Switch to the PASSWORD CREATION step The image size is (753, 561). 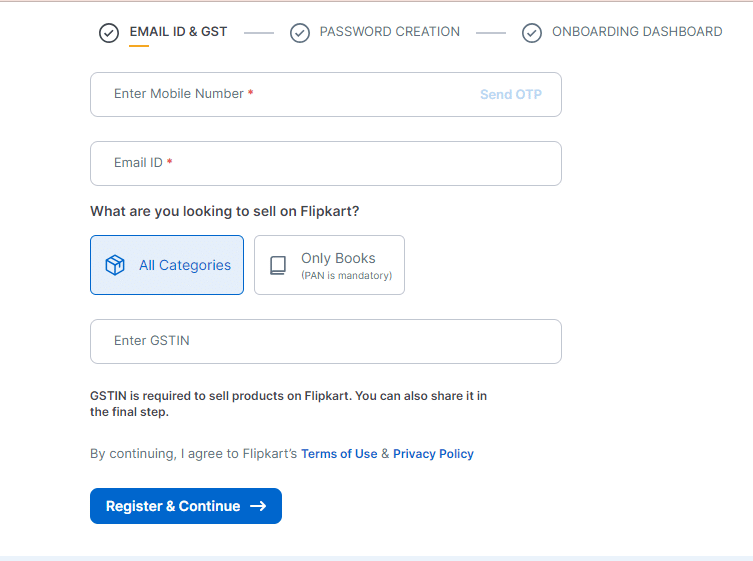390,32
